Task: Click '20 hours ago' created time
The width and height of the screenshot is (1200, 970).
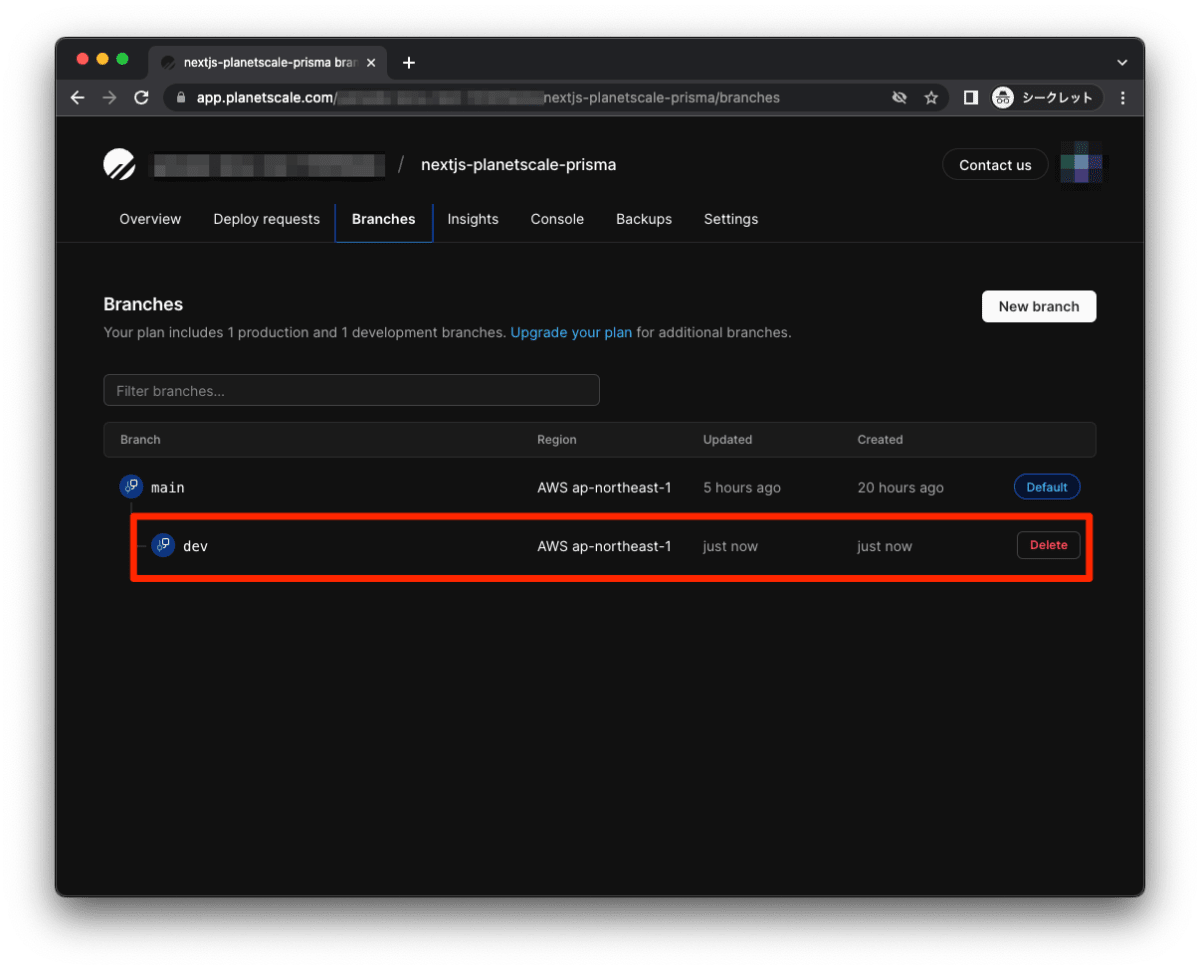Action: click(x=900, y=487)
